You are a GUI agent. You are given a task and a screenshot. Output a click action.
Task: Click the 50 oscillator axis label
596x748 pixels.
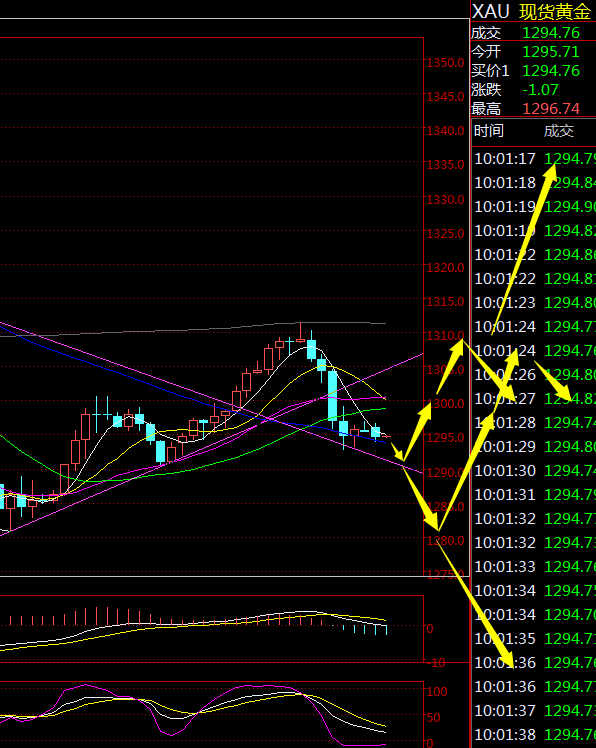click(433, 717)
